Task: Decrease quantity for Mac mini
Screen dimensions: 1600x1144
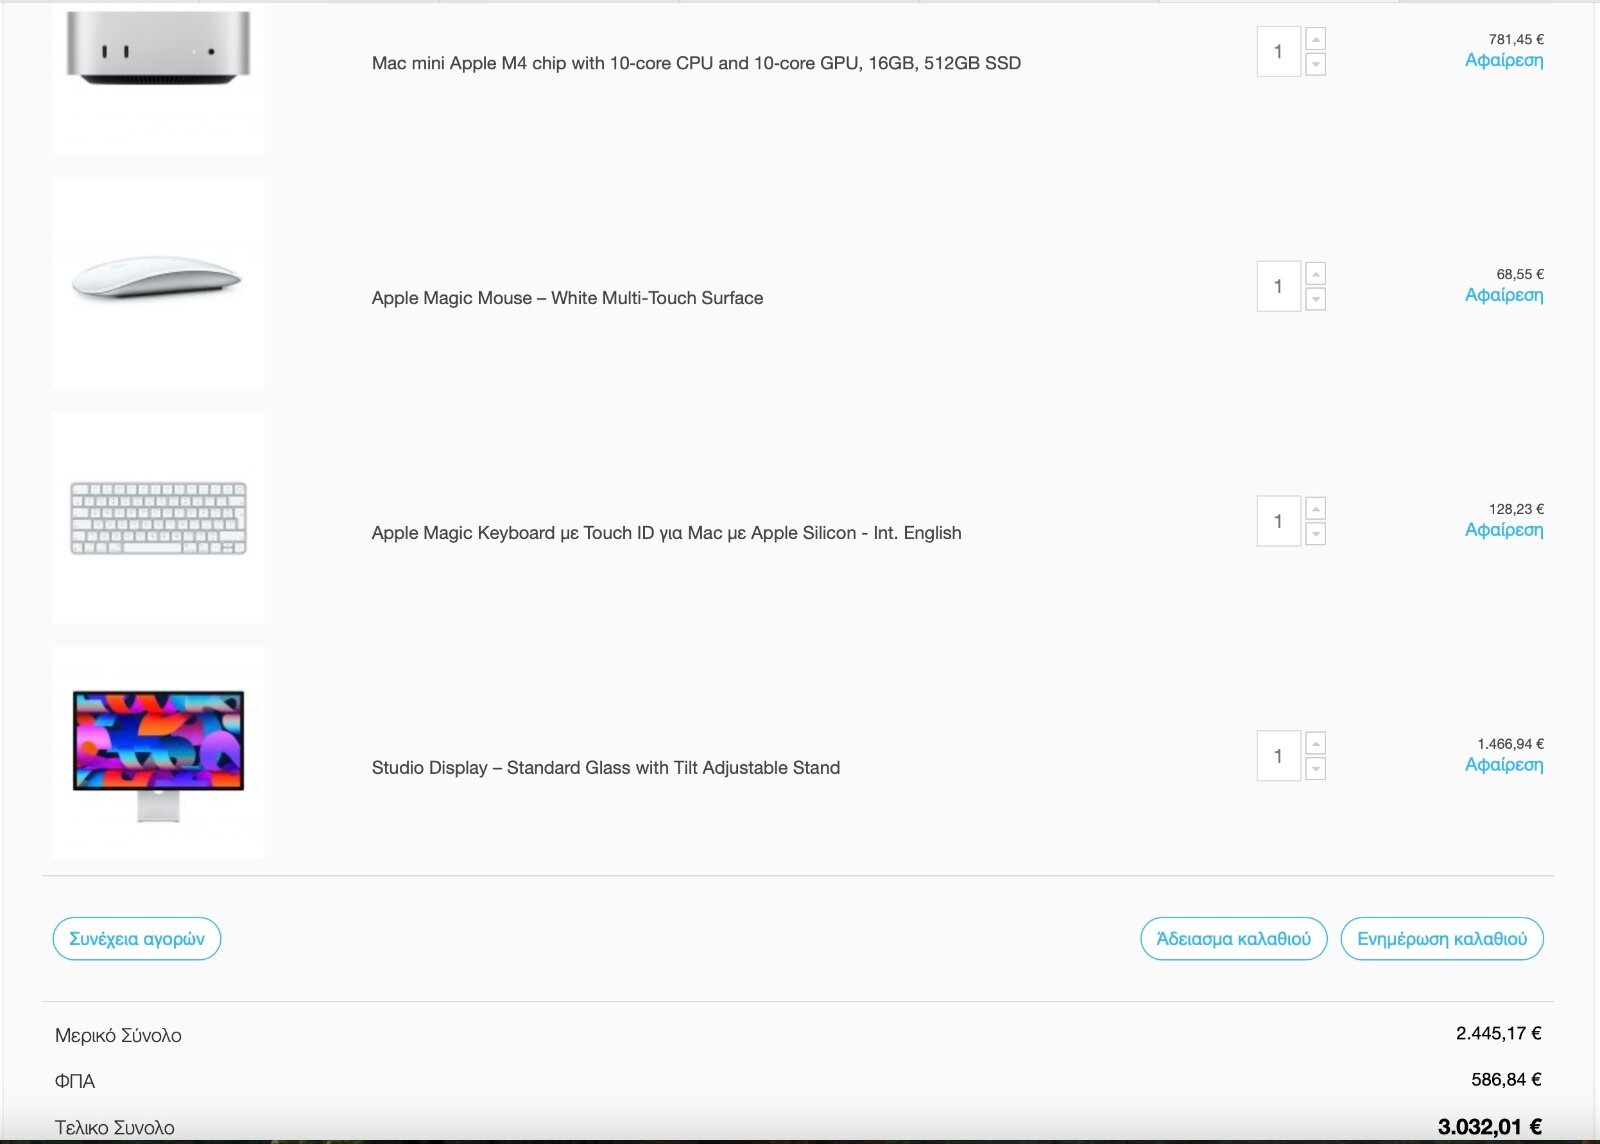Action: (x=1316, y=64)
